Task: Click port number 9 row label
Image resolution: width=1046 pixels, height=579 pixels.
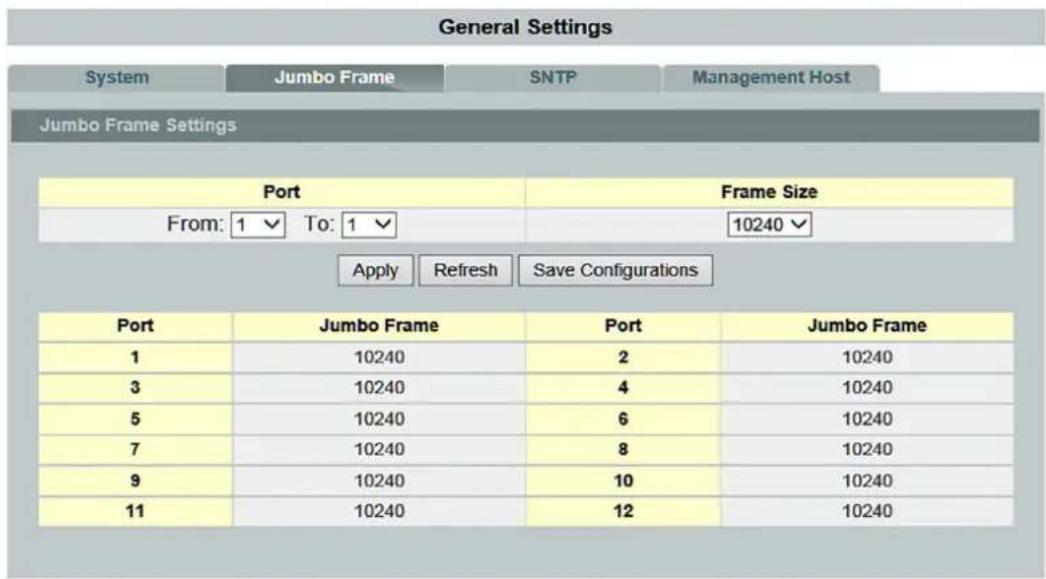Action: [135, 481]
